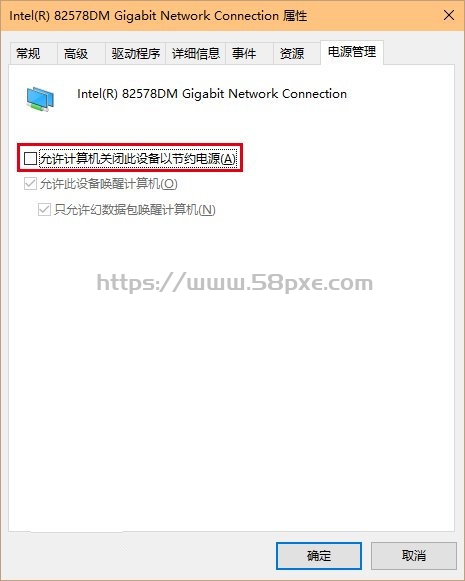
Task: Click the dialog title bar text
Action: tap(158, 16)
